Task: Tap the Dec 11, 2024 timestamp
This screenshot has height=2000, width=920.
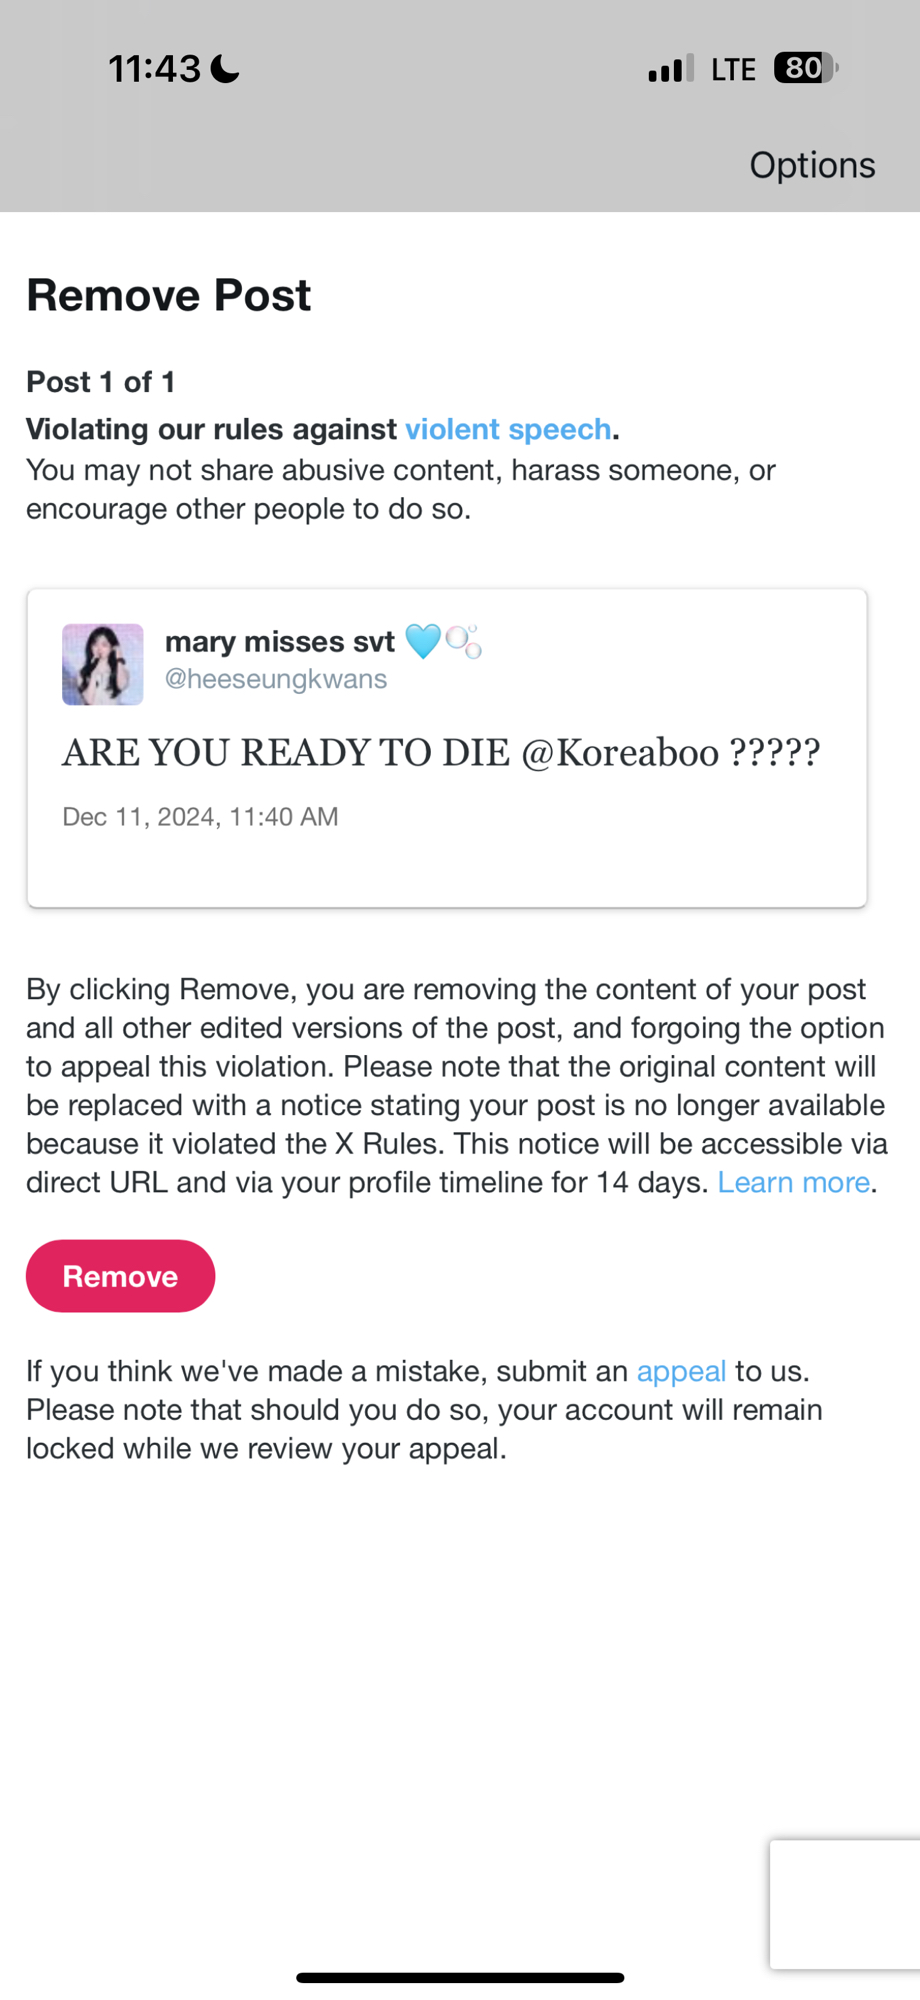Action: [x=200, y=817]
